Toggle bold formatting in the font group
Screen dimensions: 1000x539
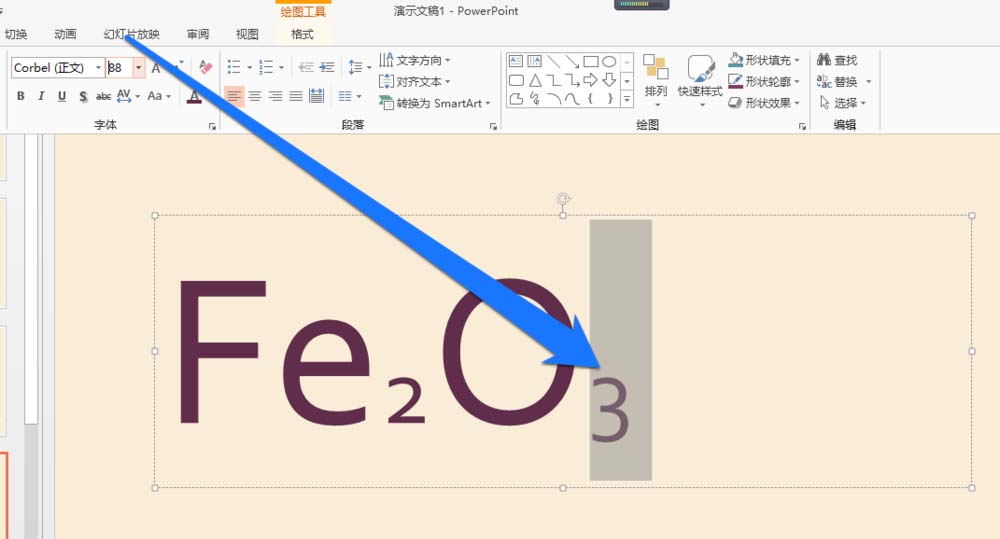click(x=20, y=96)
